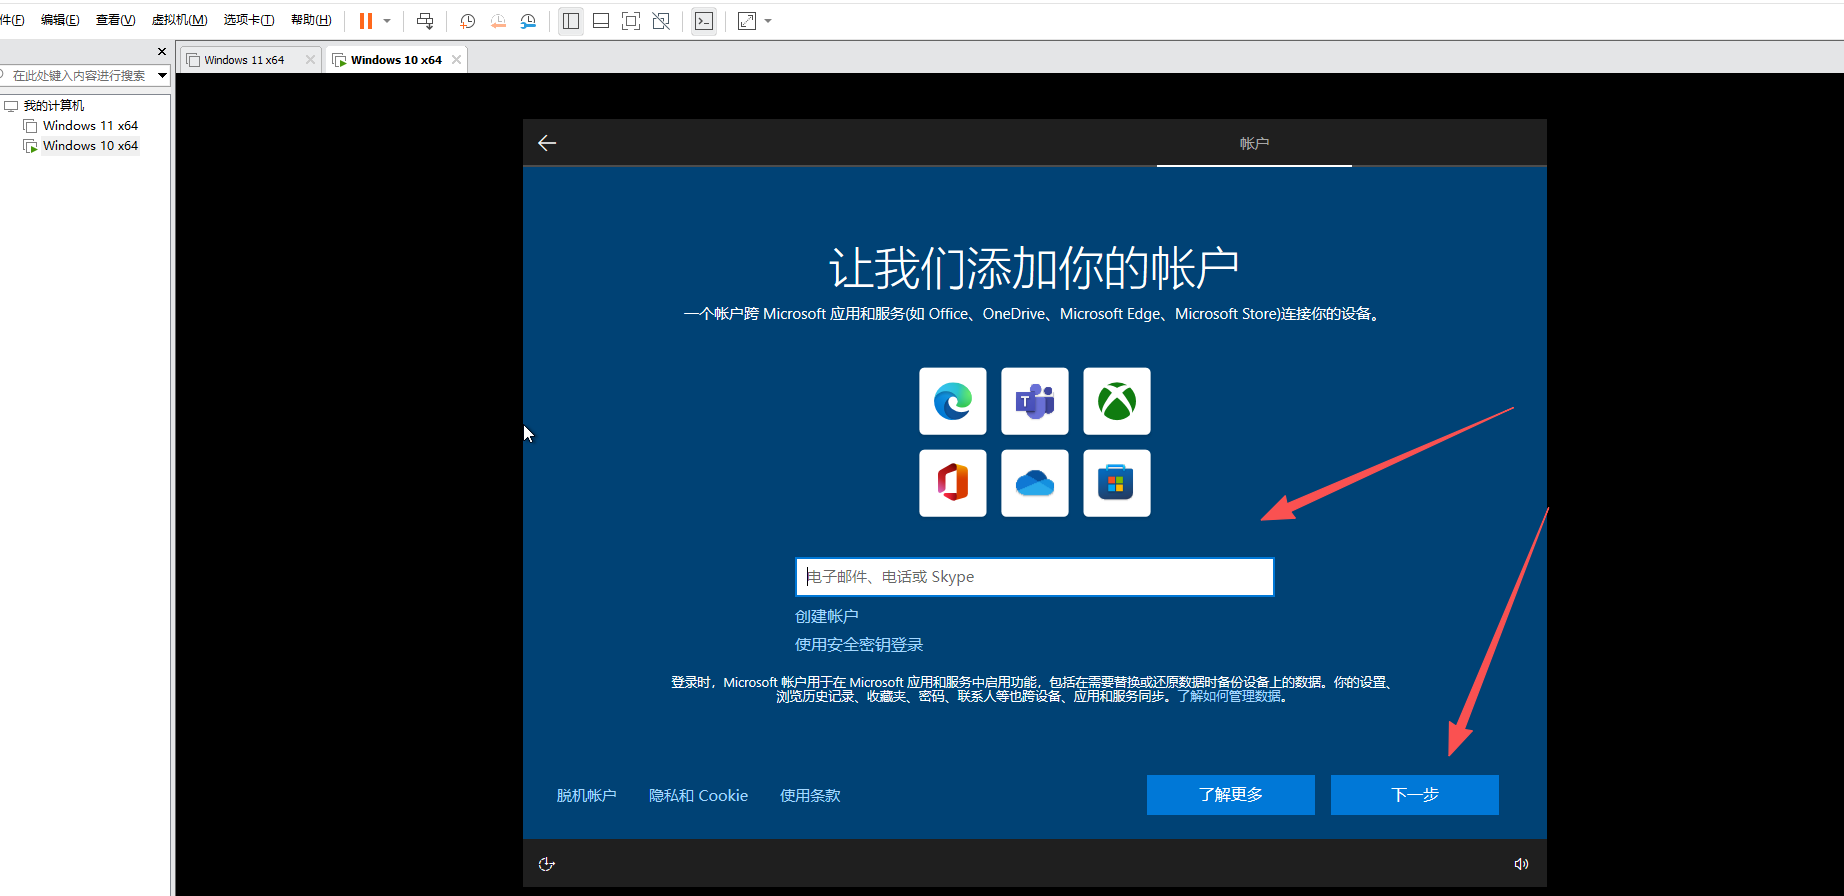The width and height of the screenshot is (1844, 896).
Task: Select Windows 11 x64 in the library tree
Action: point(90,126)
